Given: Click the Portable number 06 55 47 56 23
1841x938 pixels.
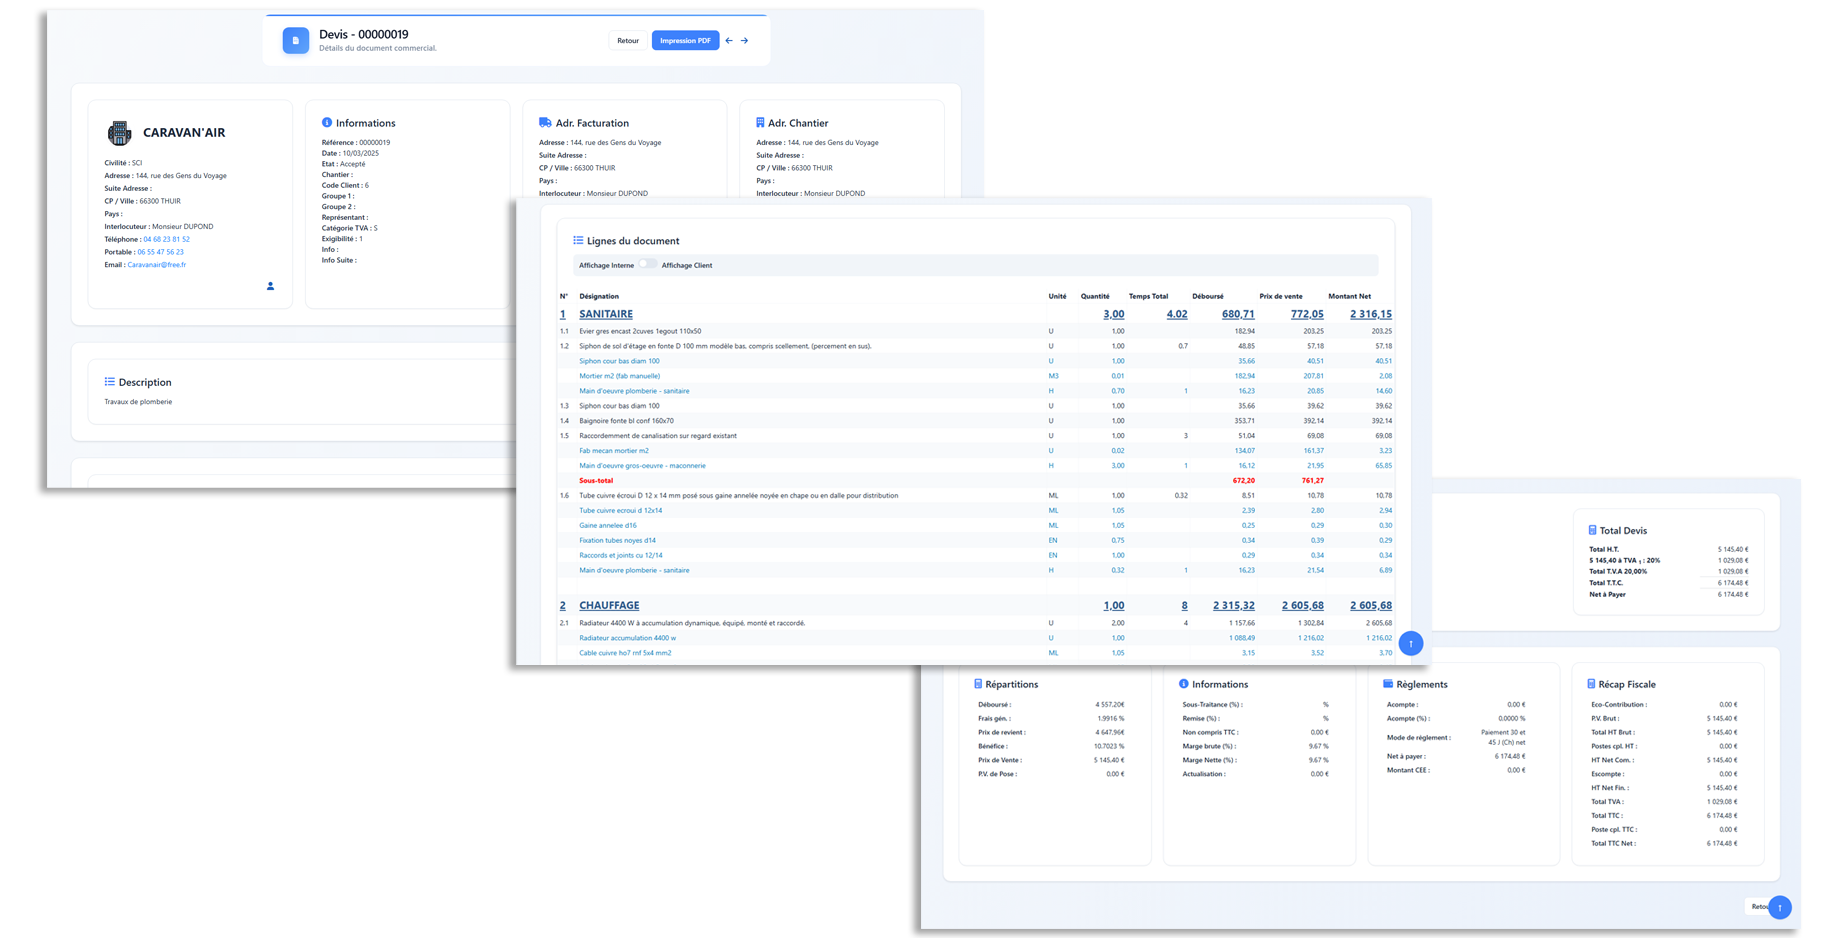Looking at the screenshot, I should pos(160,252).
